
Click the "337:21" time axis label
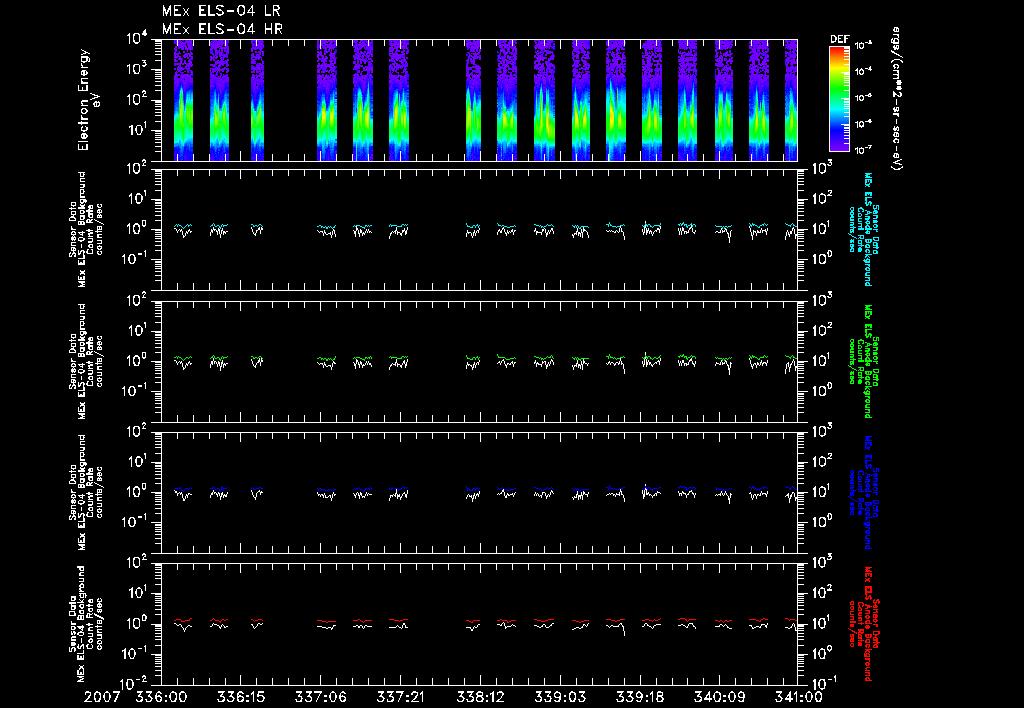click(x=400, y=697)
